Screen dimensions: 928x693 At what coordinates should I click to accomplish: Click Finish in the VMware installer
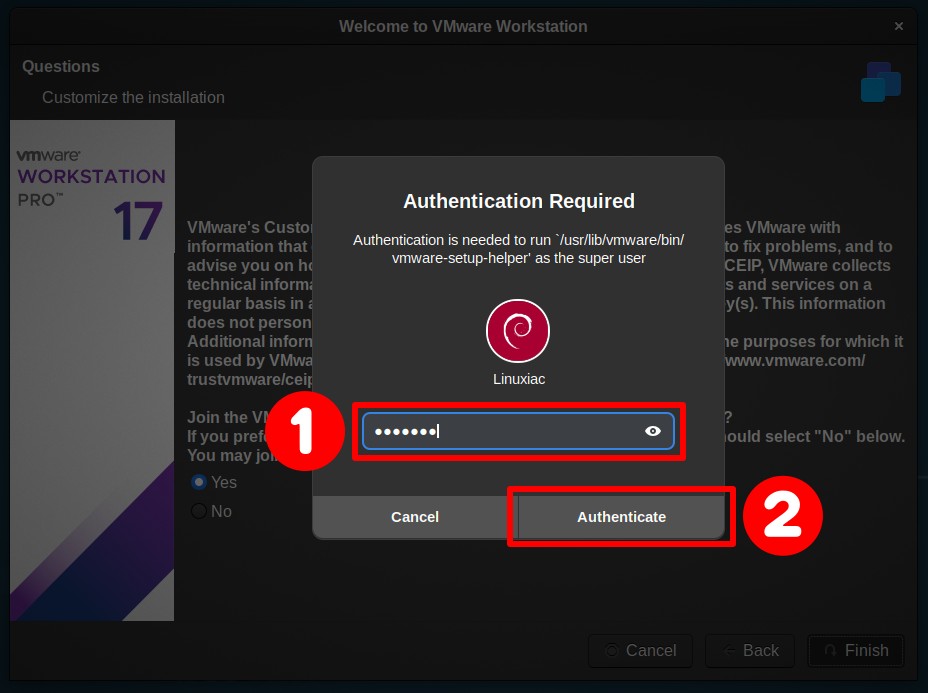pyautogui.click(x=856, y=650)
